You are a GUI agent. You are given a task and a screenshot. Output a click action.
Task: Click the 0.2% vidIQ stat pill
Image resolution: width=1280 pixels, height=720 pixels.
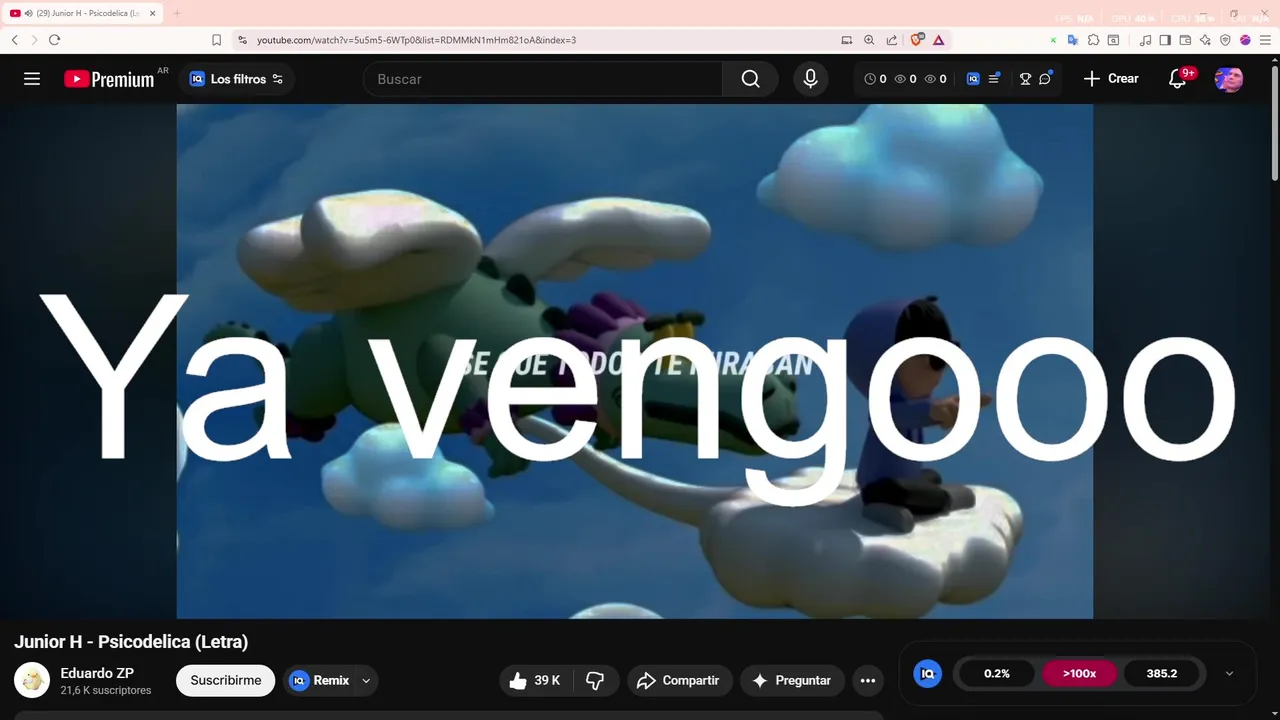[997, 673]
